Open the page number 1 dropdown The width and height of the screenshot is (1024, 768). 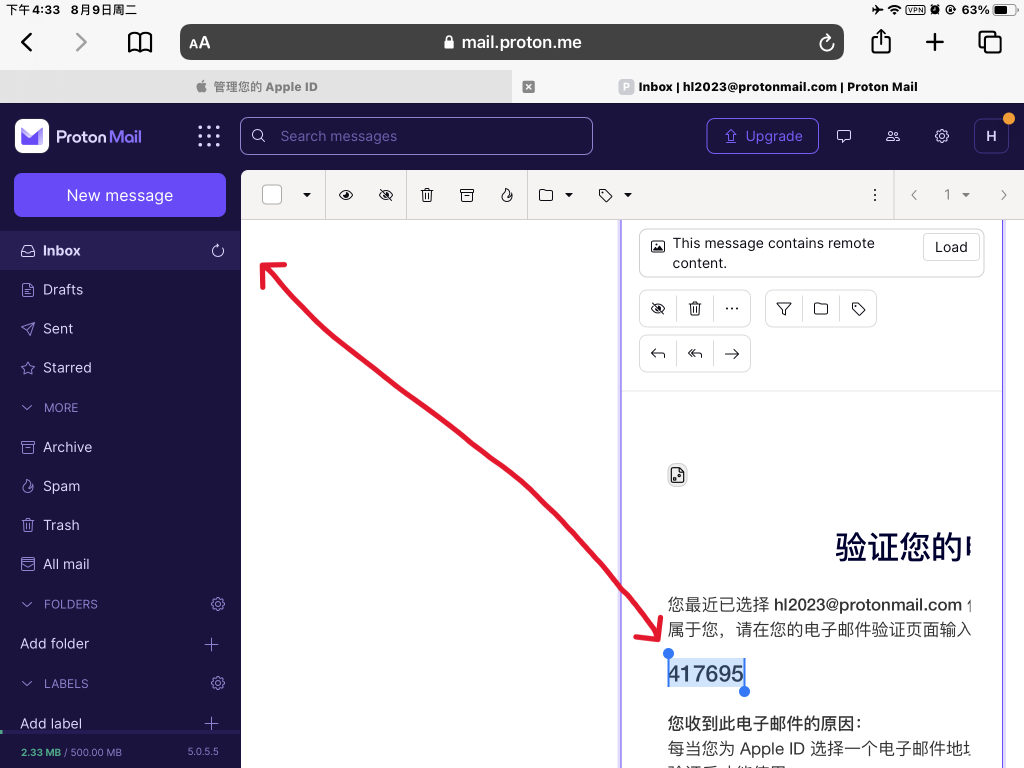click(957, 195)
